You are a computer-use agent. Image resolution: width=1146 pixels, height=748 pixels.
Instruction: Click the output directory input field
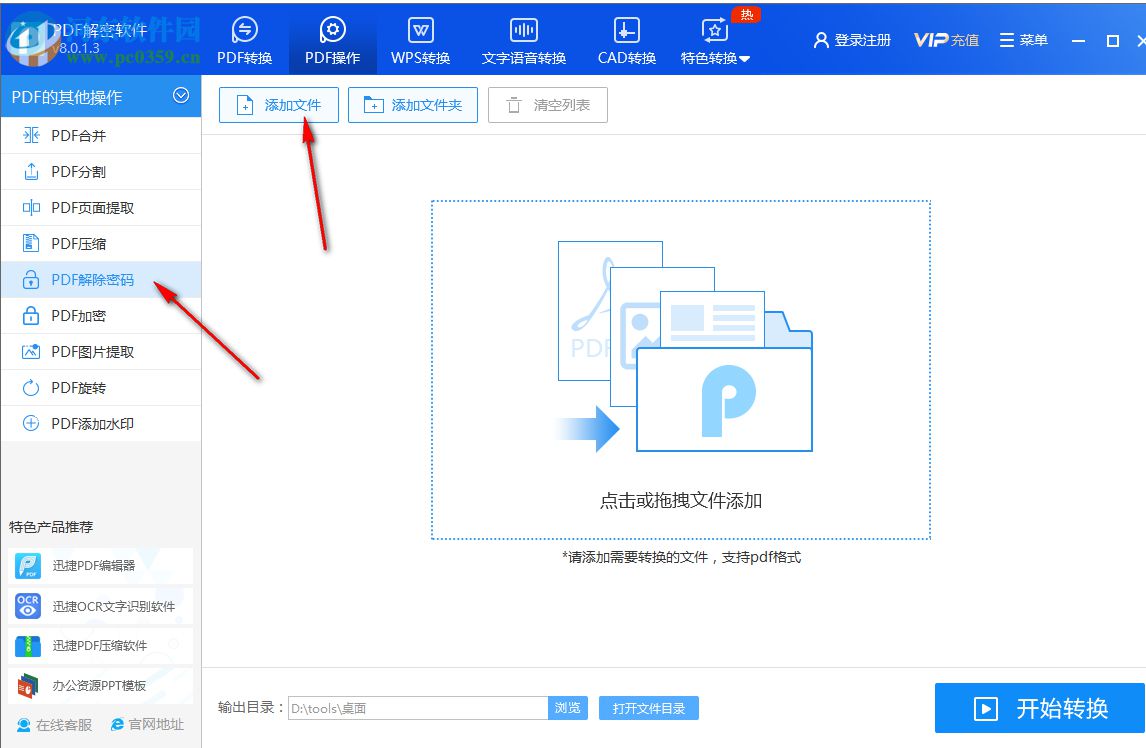coord(420,707)
